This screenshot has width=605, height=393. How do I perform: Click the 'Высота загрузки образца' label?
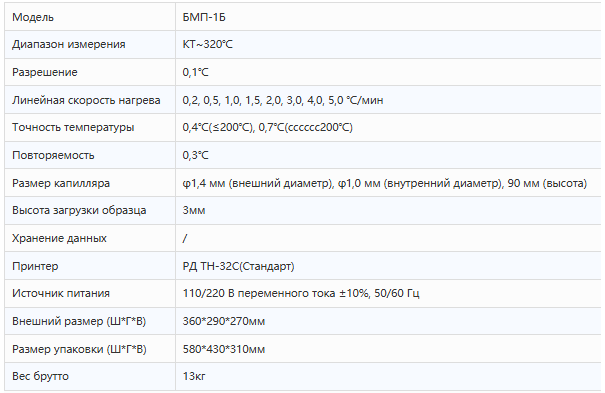tap(79, 210)
